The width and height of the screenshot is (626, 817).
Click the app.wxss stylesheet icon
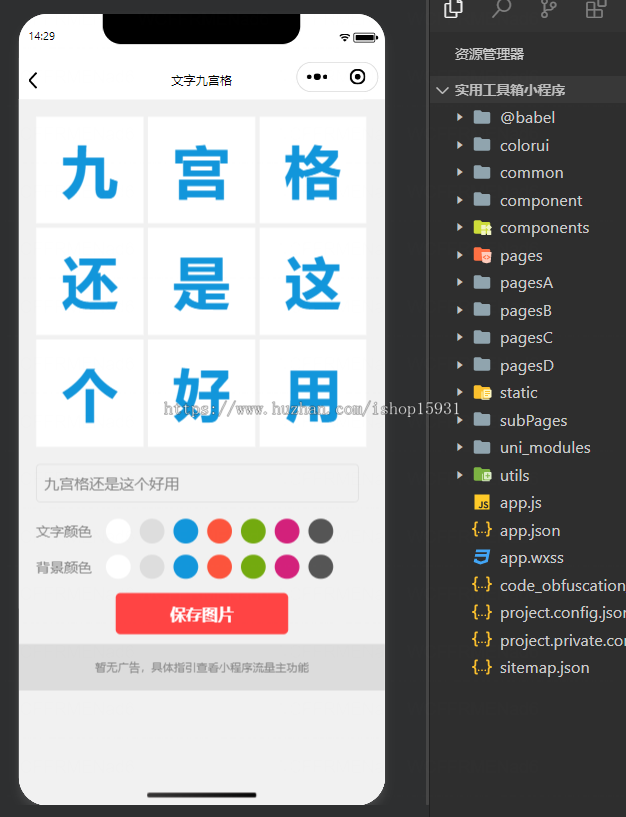(482, 558)
